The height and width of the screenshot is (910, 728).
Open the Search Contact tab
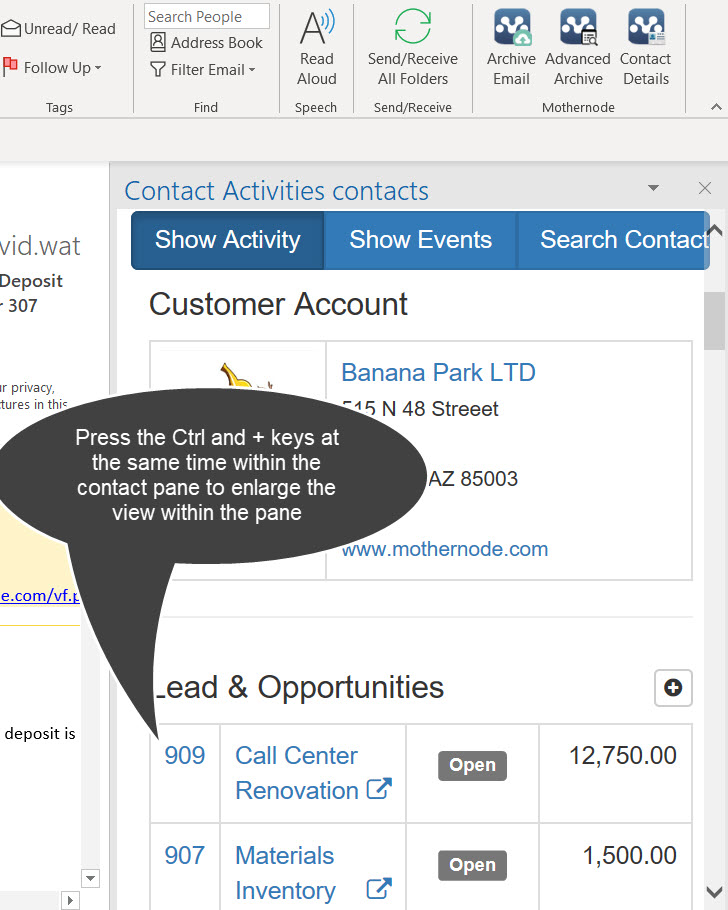613,240
